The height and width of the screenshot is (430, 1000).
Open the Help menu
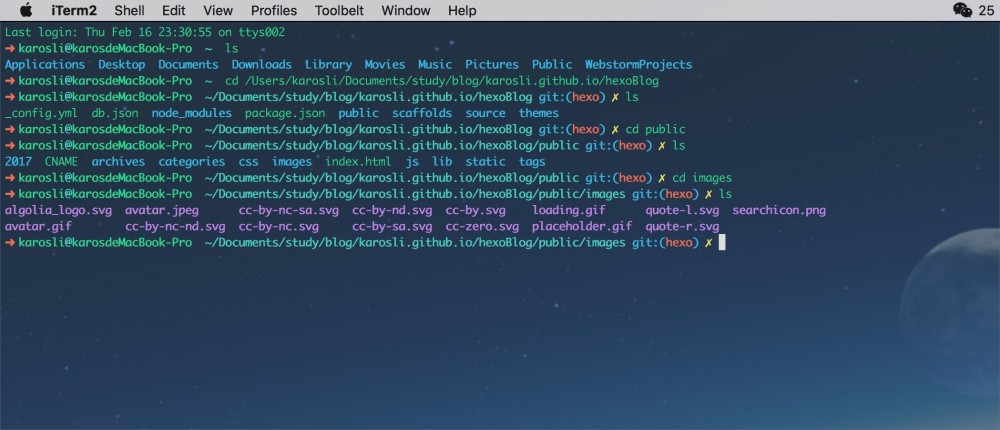462,11
